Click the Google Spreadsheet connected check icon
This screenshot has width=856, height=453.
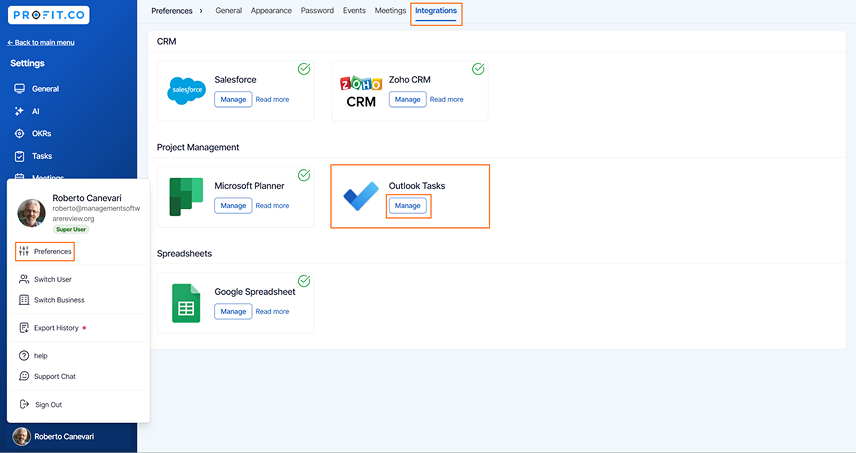[304, 281]
